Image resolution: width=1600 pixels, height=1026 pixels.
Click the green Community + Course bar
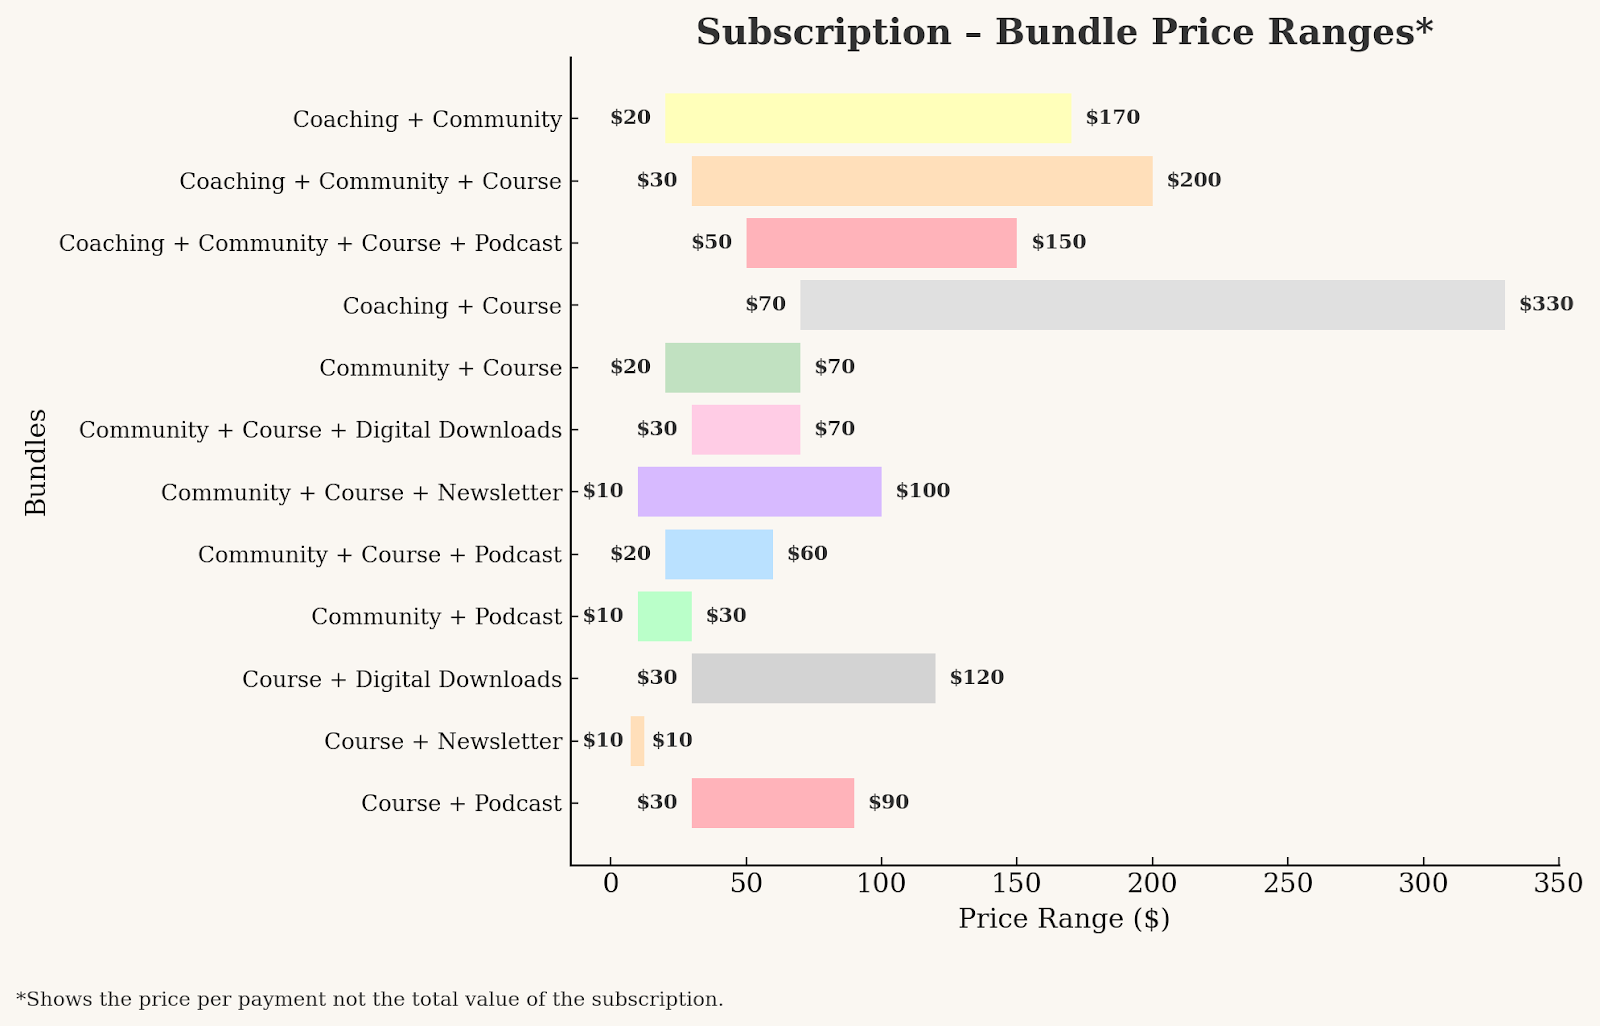pyautogui.click(x=732, y=368)
